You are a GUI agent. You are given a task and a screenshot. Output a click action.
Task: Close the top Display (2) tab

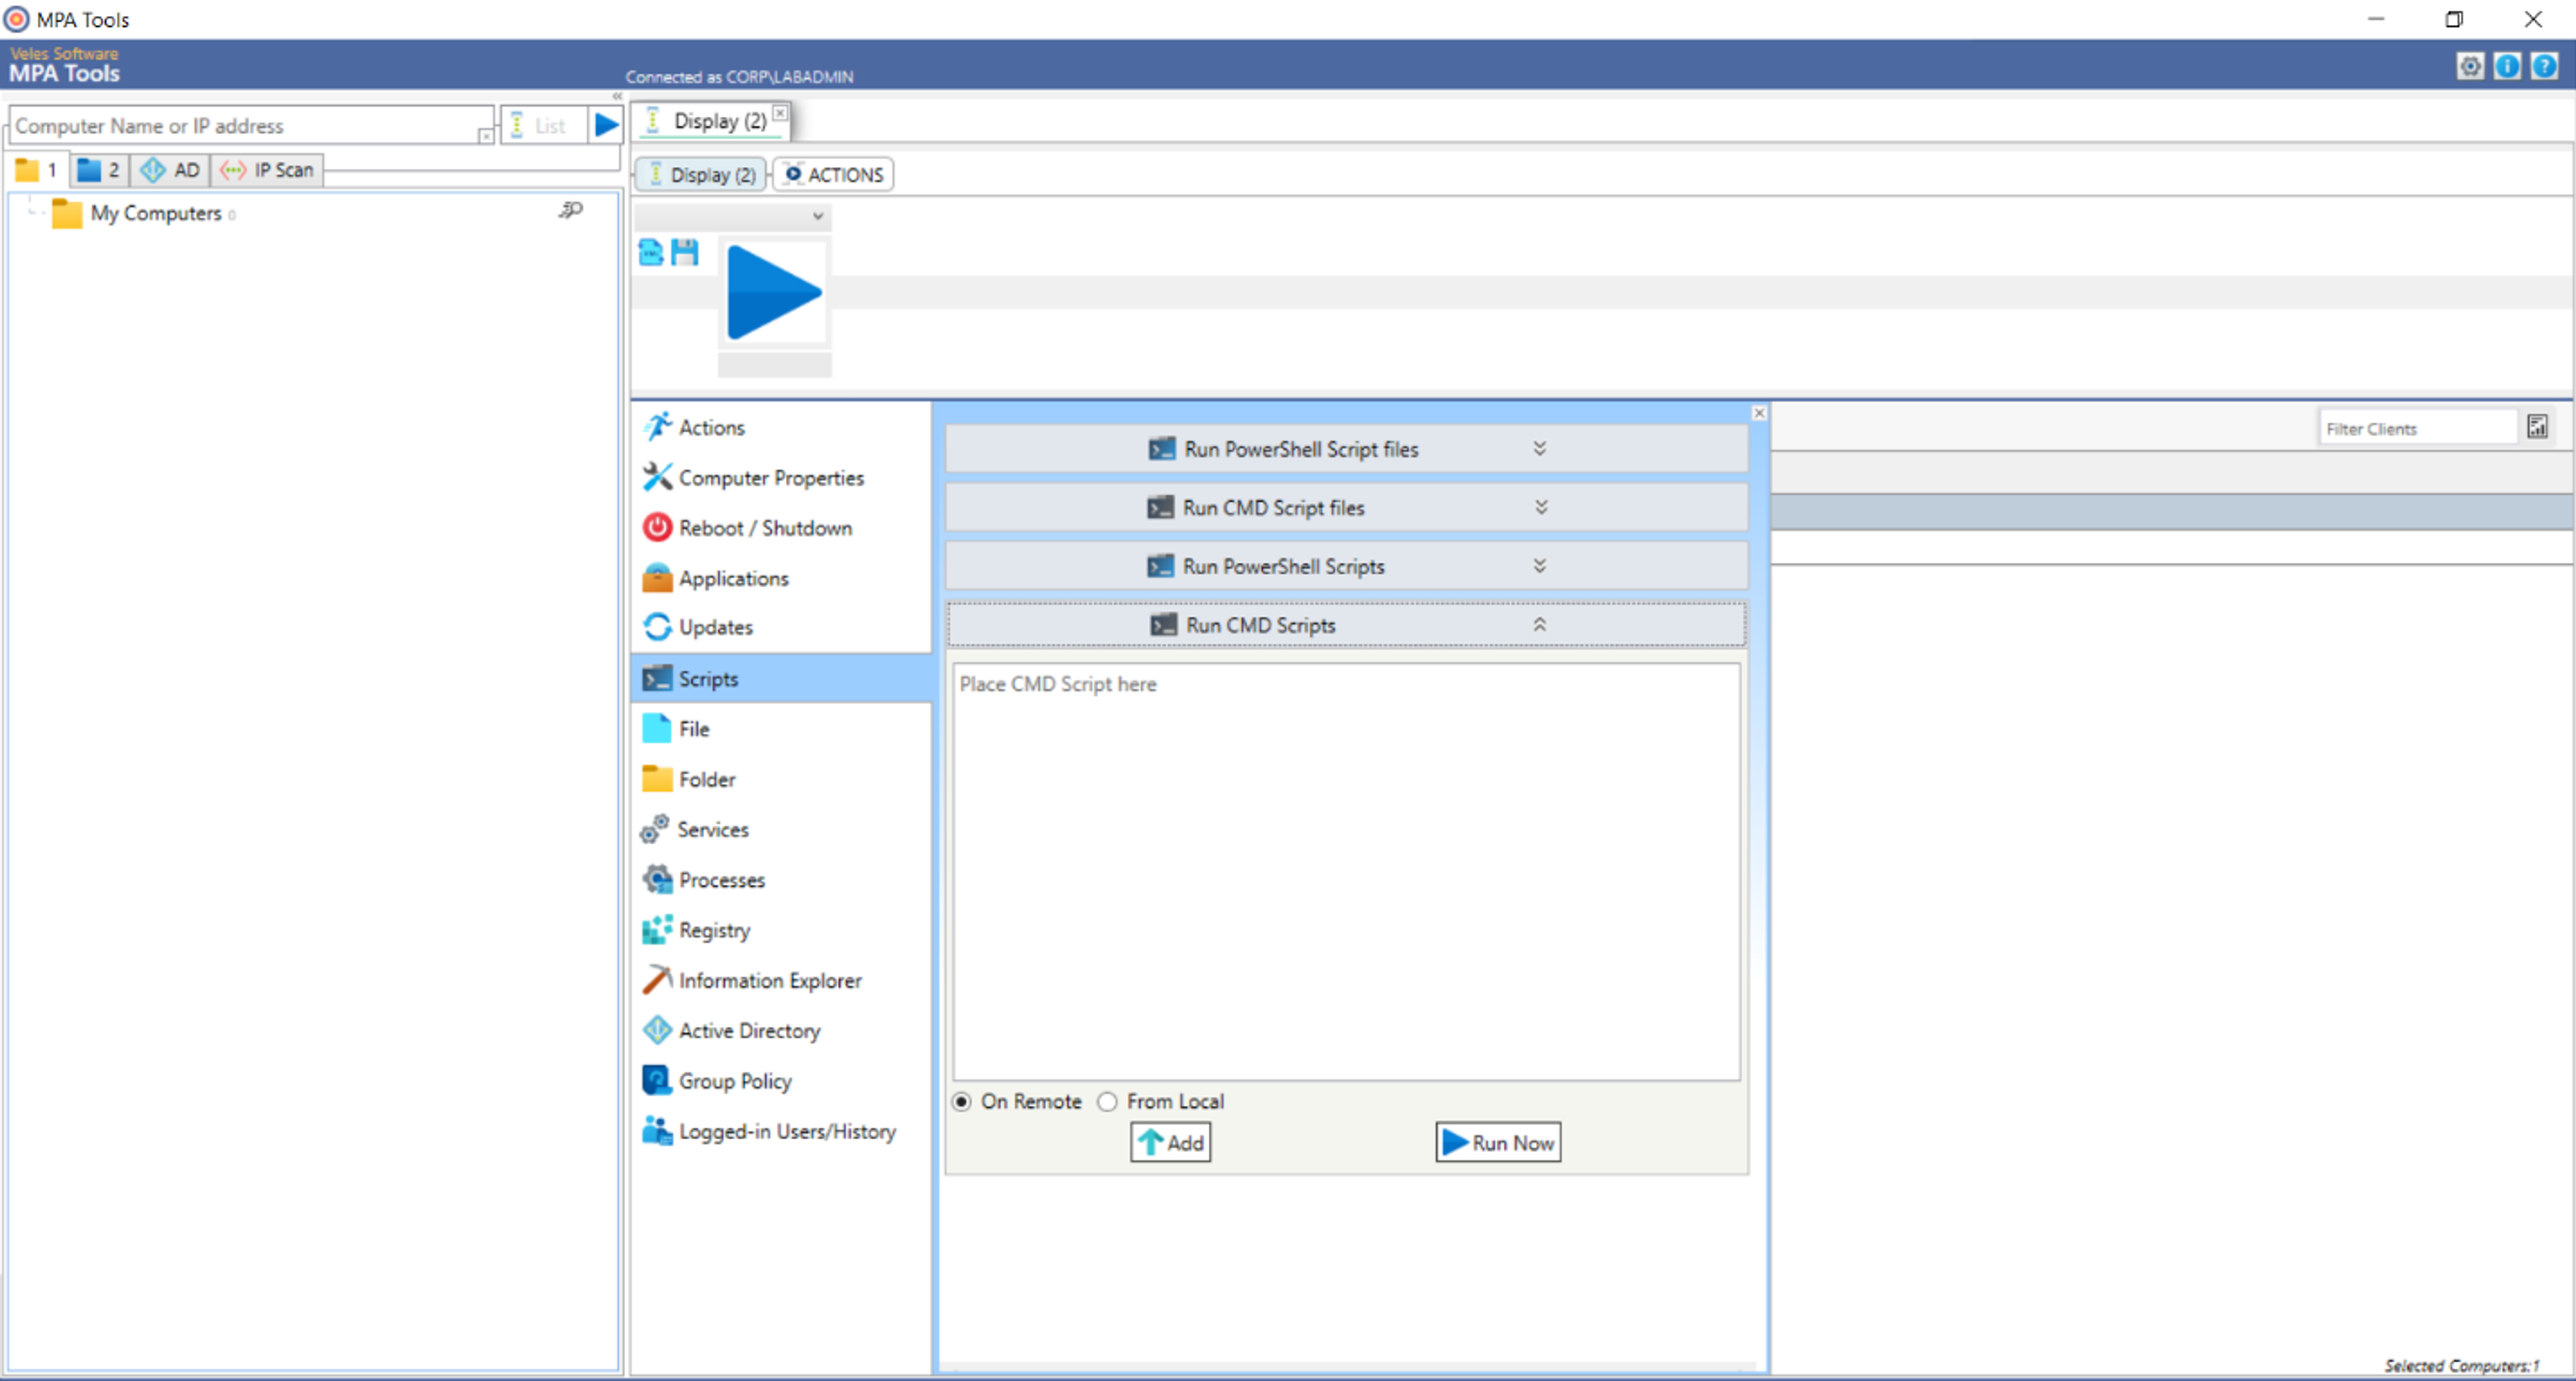click(780, 113)
